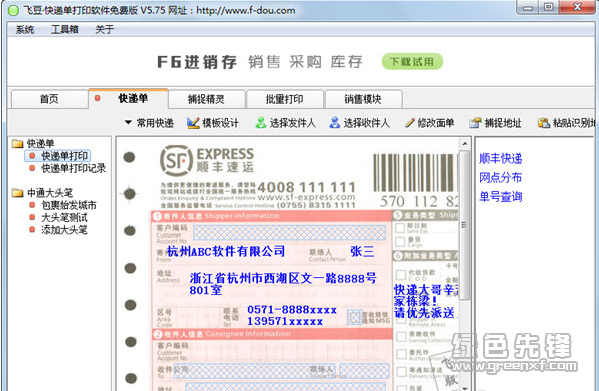
Task: Click the F6进销存 banner text
Action: point(197,62)
